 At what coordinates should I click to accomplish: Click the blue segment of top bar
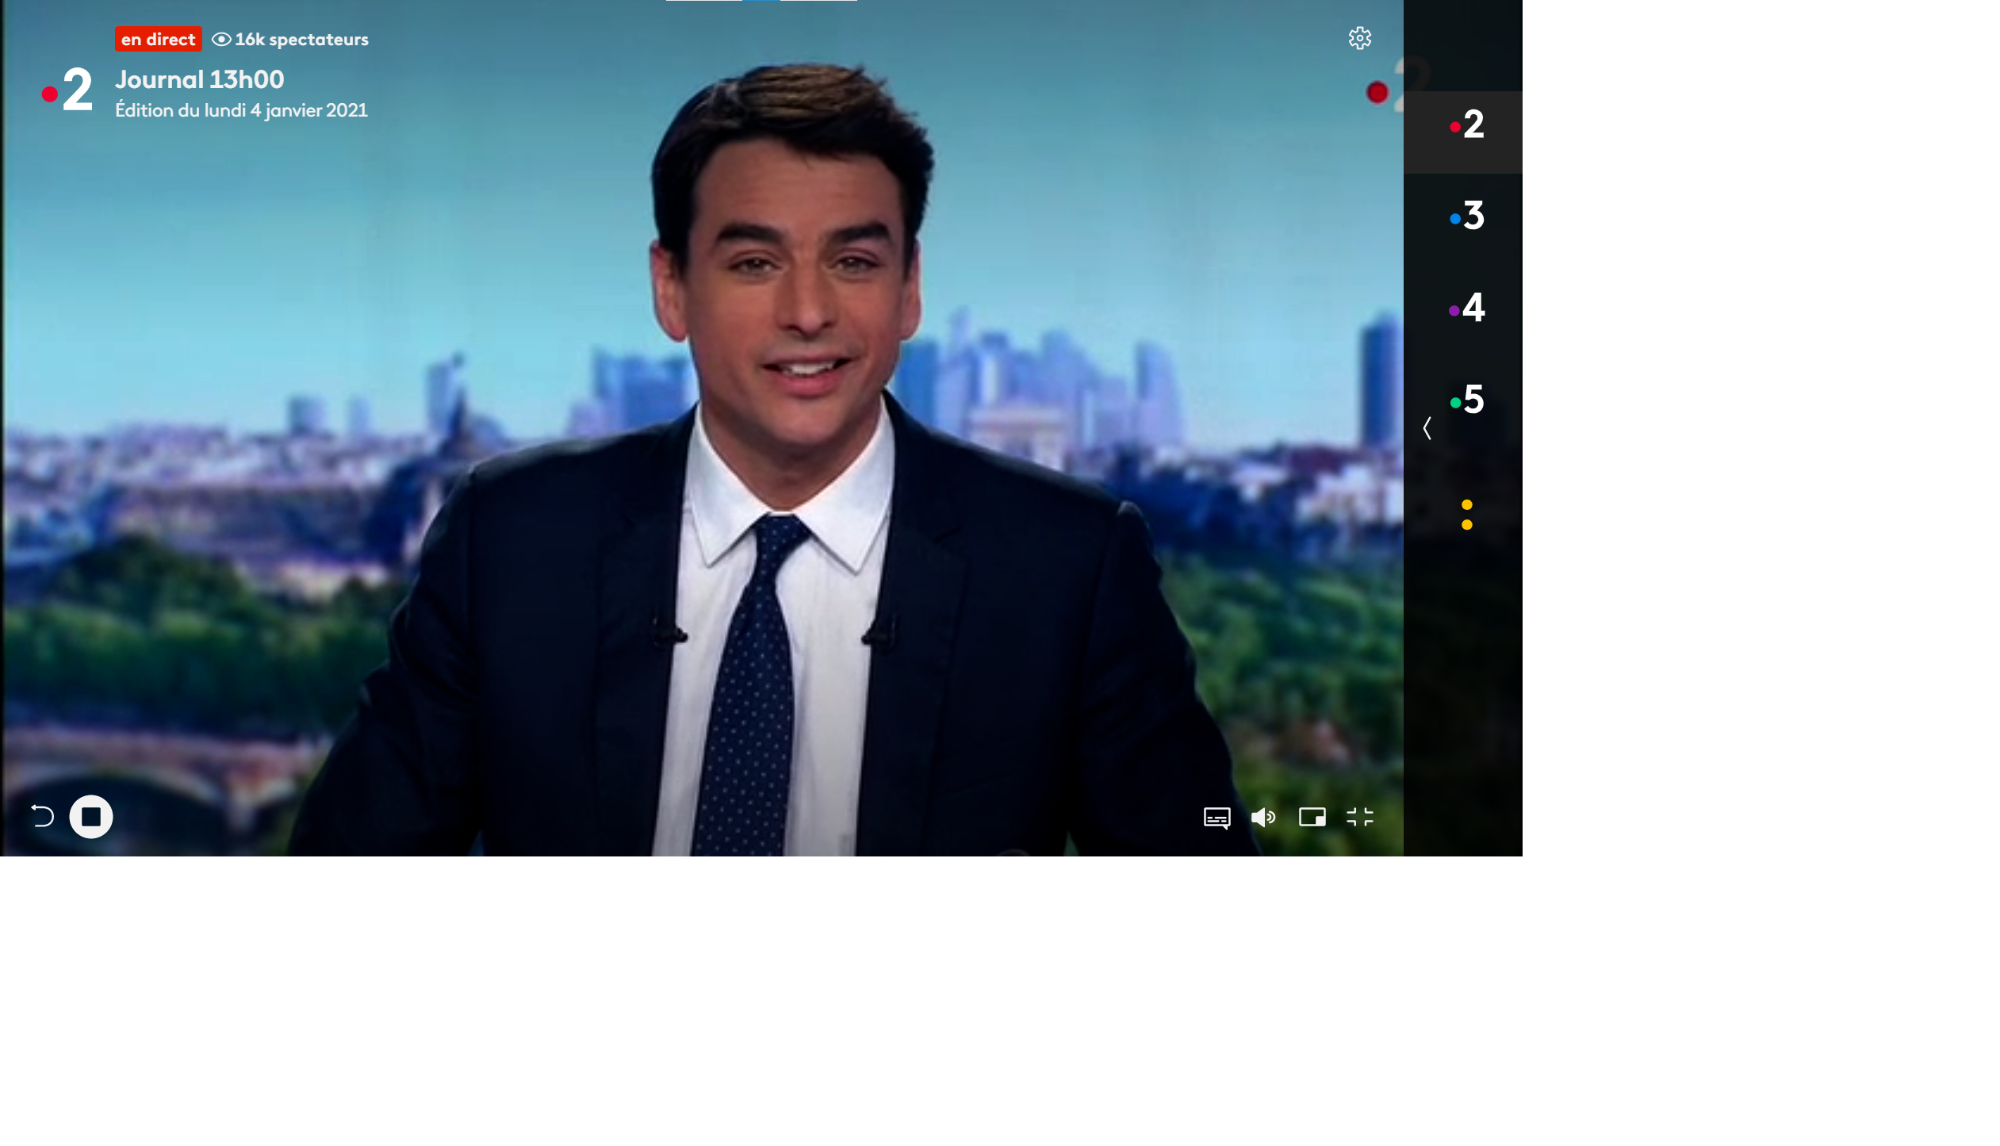[760, 1]
